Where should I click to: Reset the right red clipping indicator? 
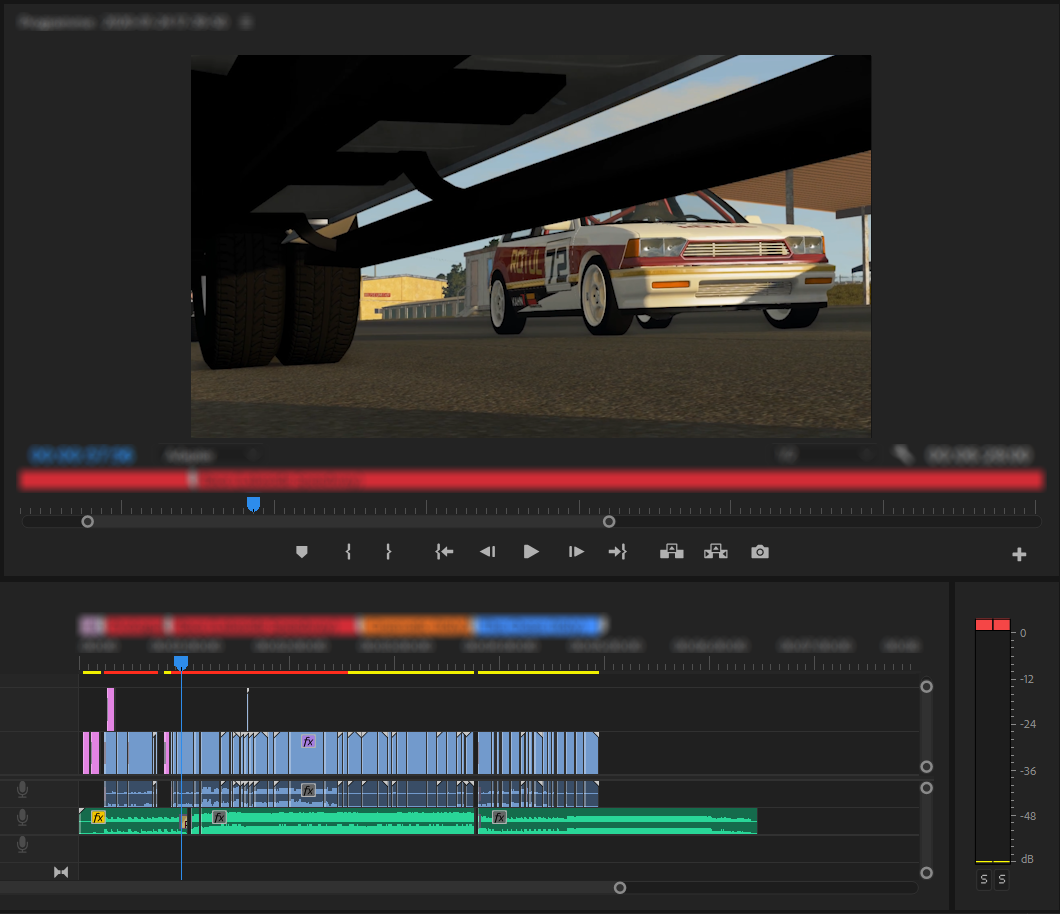coord(1002,625)
